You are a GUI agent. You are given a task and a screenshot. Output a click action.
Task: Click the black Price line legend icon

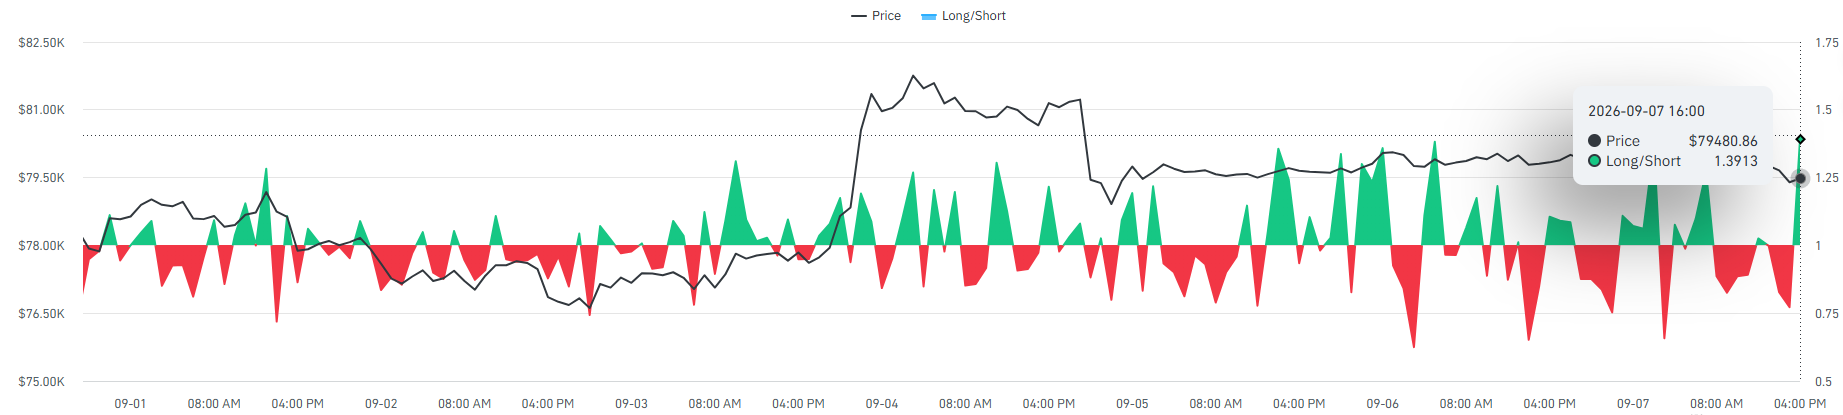(x=859, y=16)
